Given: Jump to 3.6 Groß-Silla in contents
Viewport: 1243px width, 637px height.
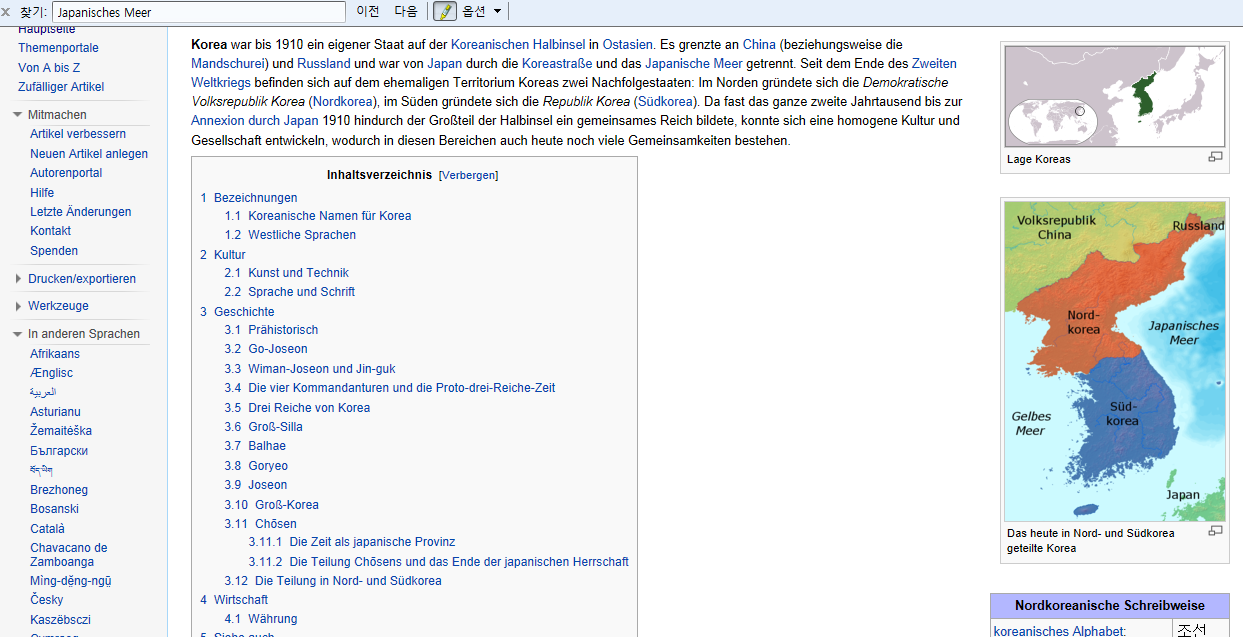Looking at the screenshot, I should pos(263,427).
